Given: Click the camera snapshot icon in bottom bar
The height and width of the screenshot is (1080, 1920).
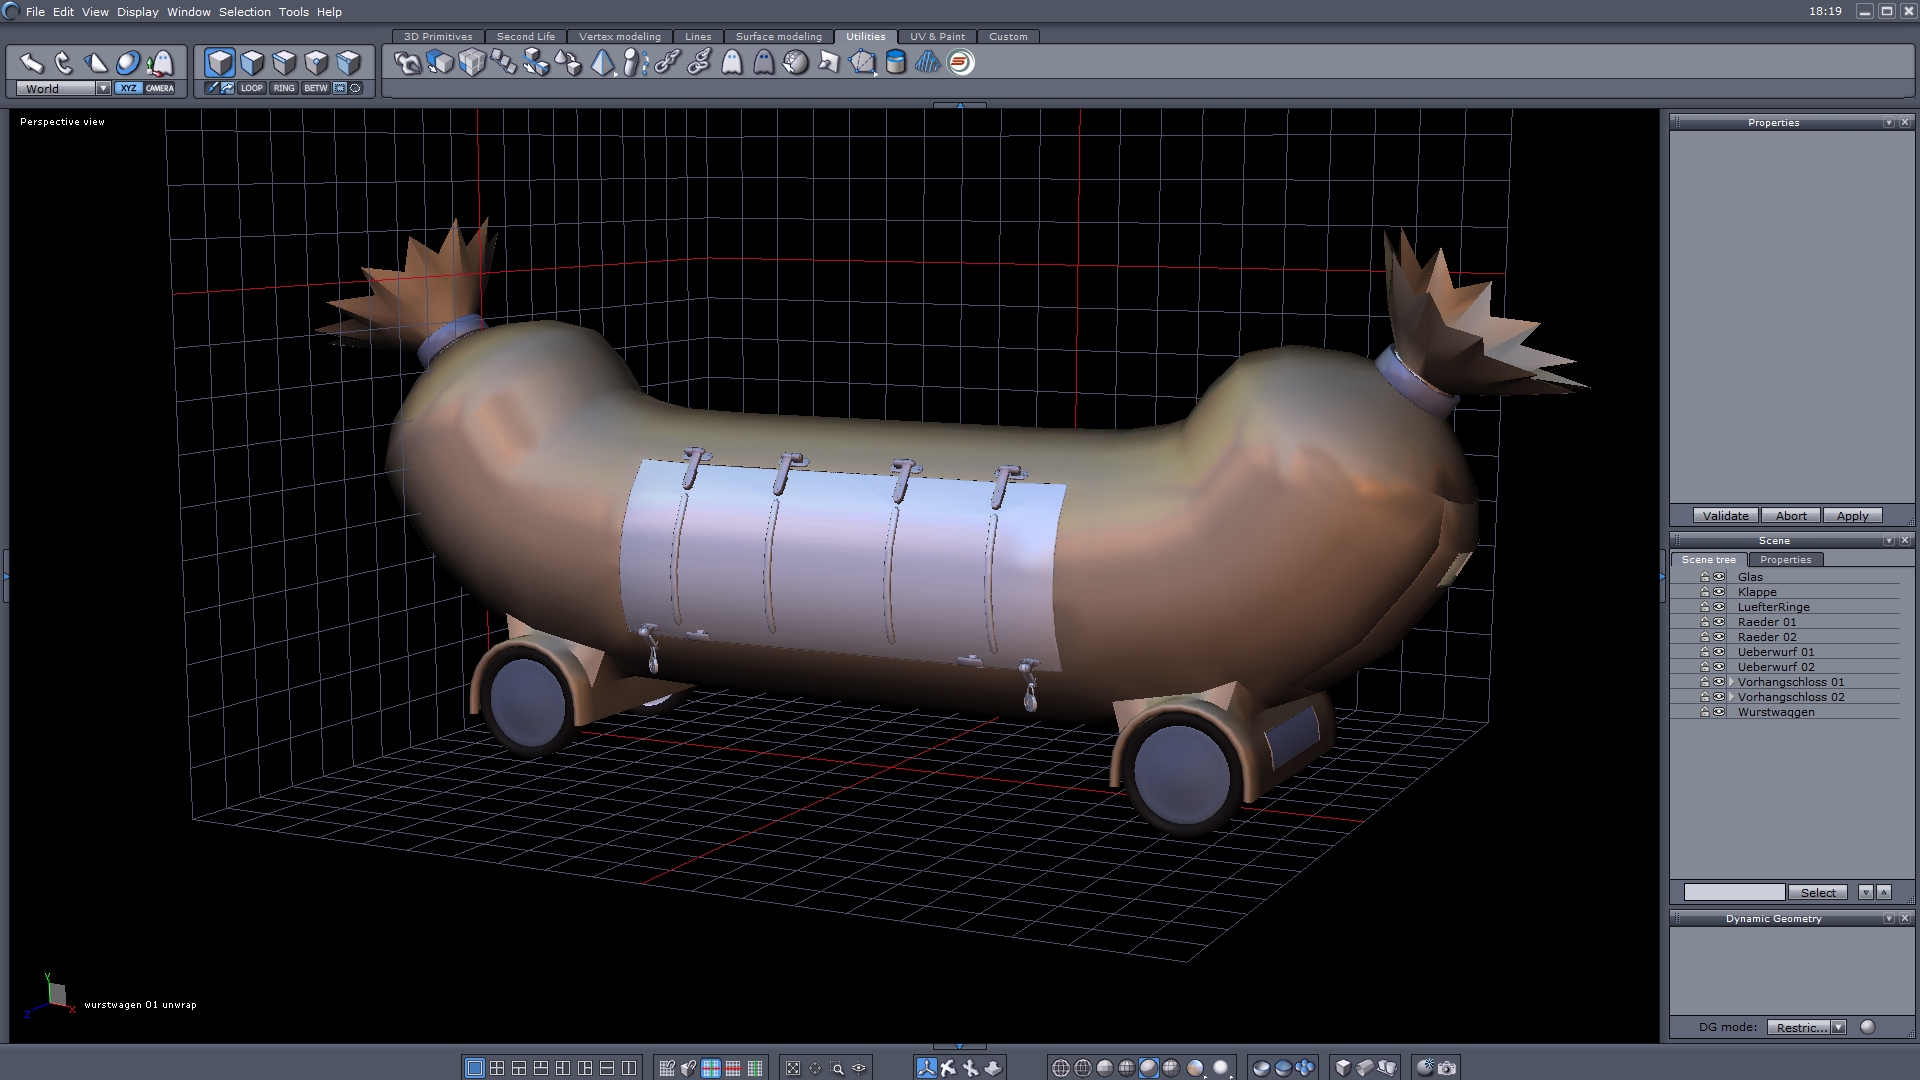Looking at the screenshot, I should click(x=1447, y=1068).
